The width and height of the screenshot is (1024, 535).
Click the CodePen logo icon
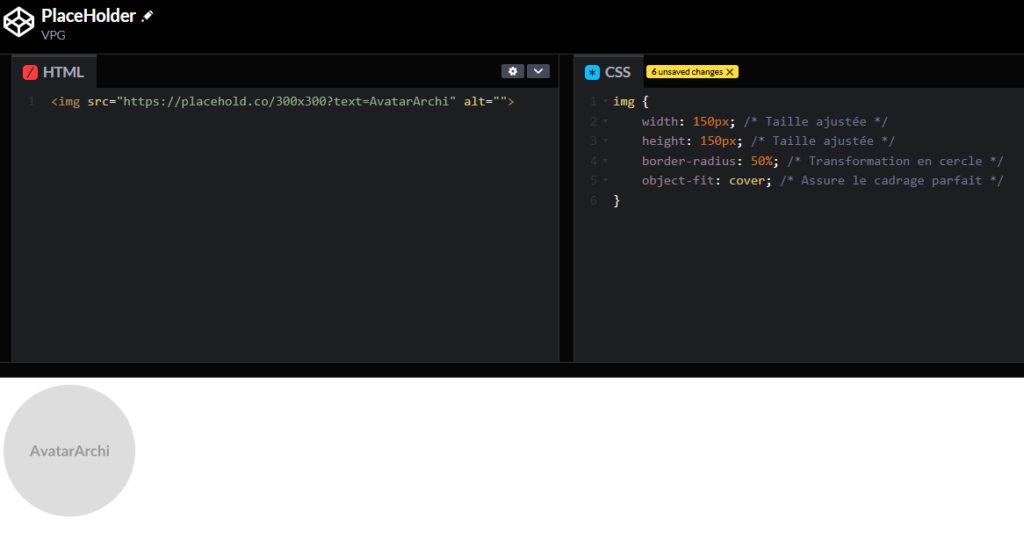click(20, 23)
